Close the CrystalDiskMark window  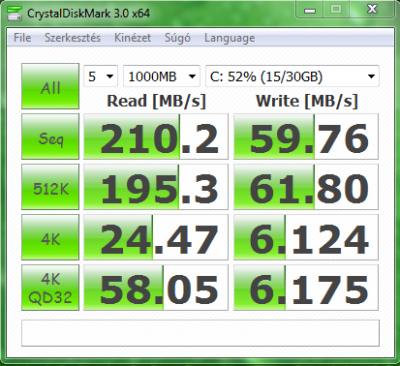click(x=372, y=10)
